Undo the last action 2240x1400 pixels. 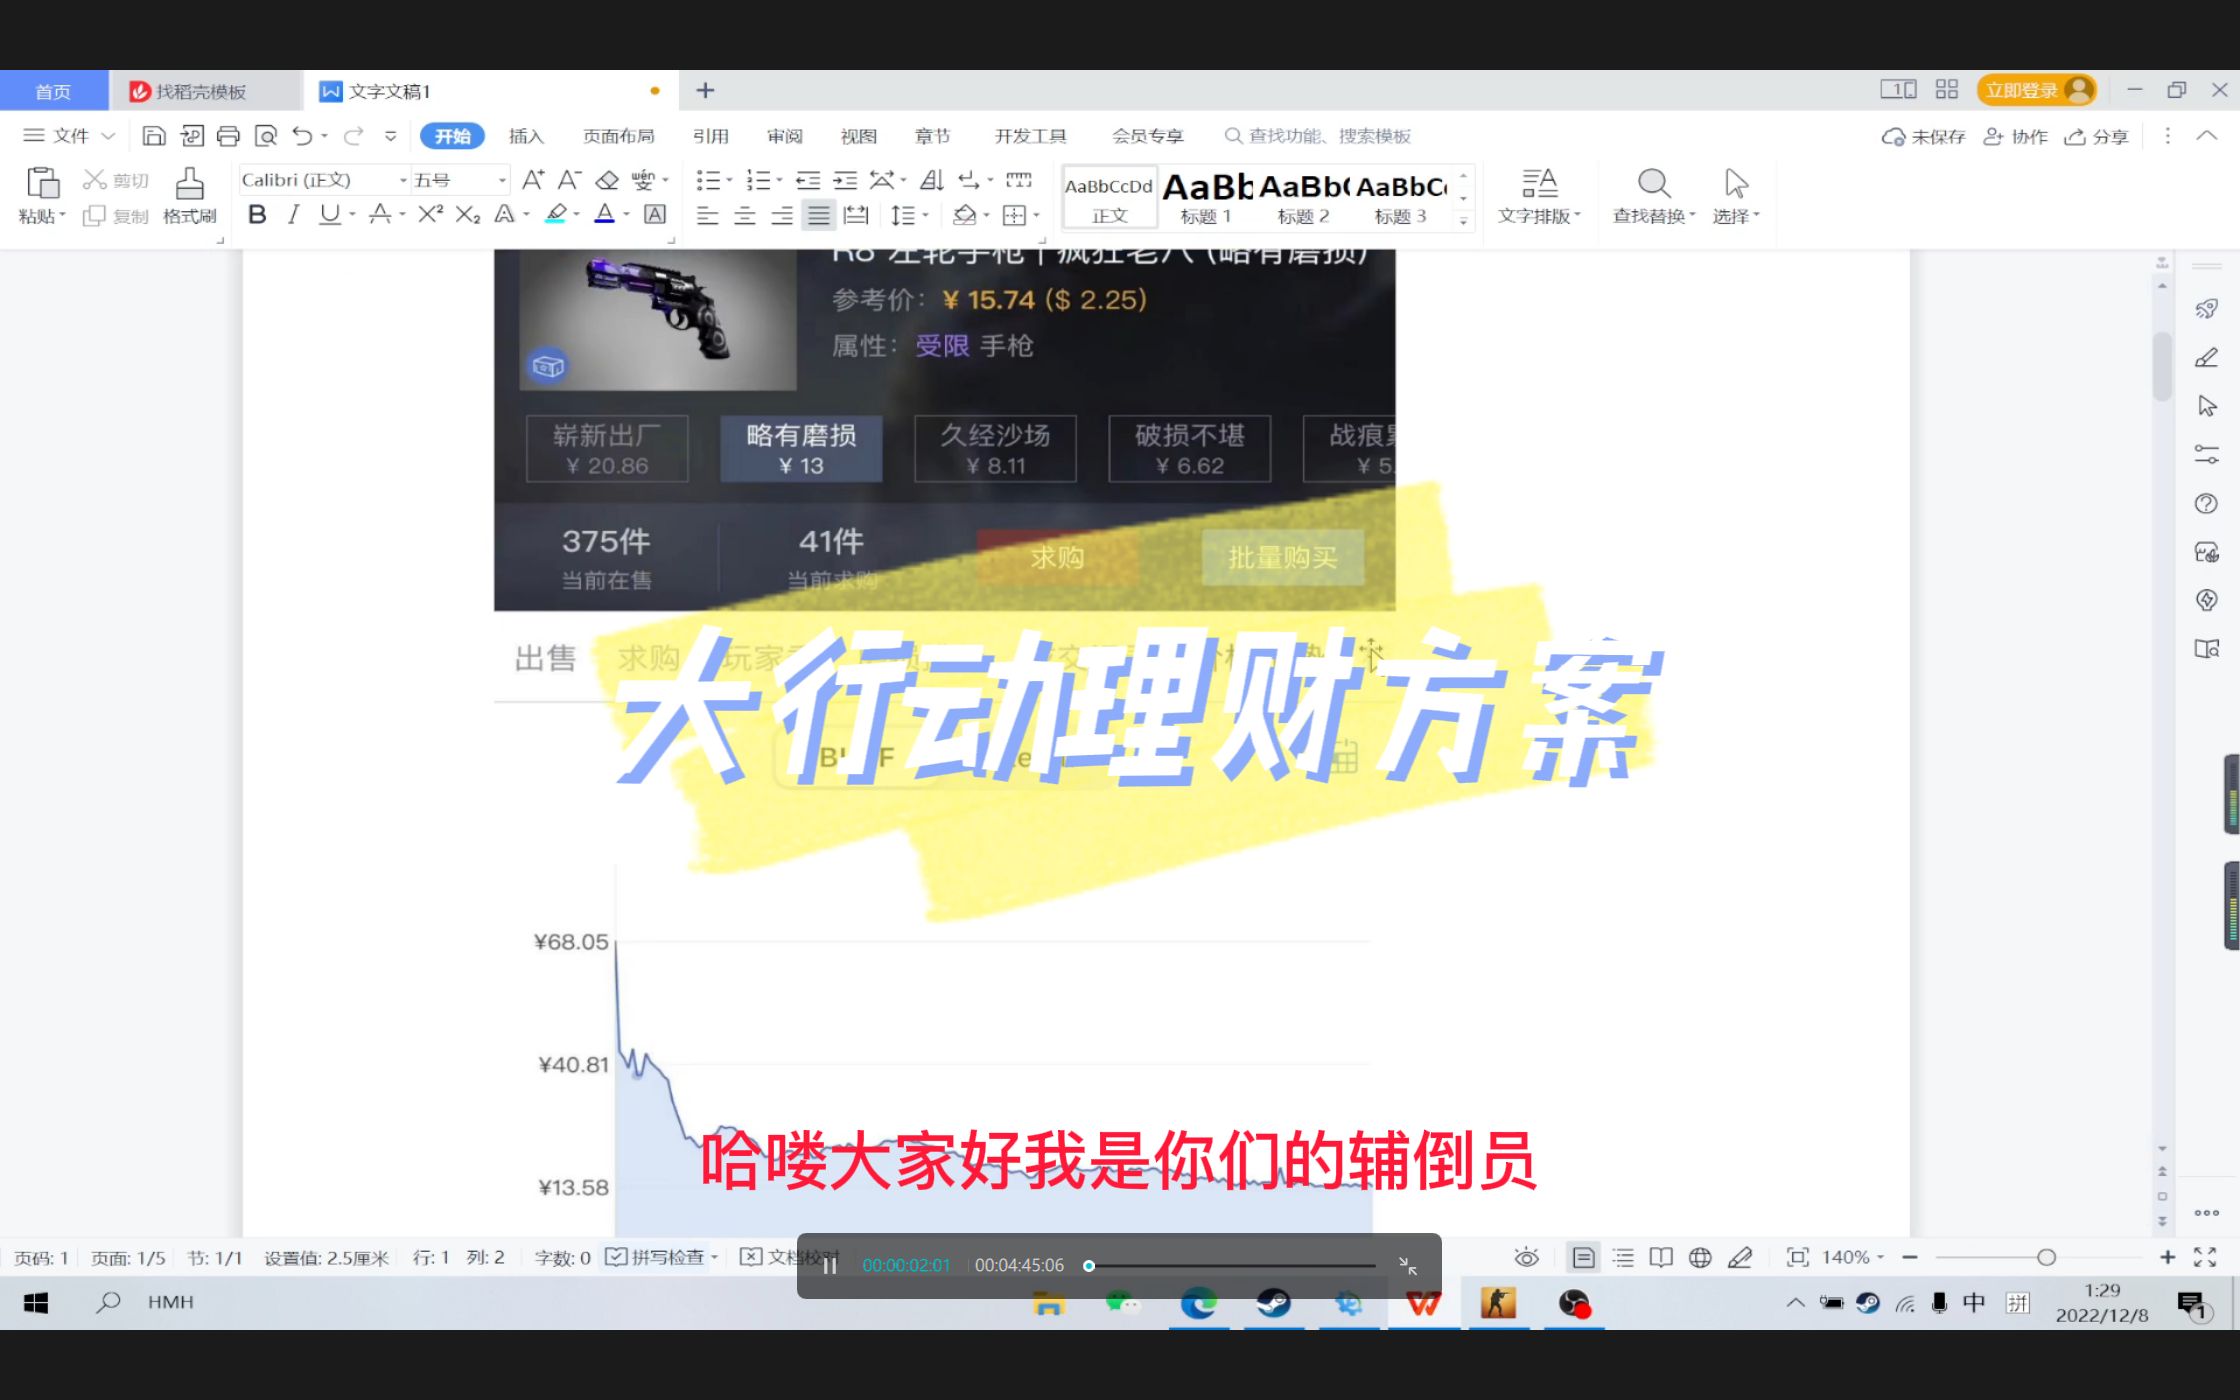coord(302,136)
